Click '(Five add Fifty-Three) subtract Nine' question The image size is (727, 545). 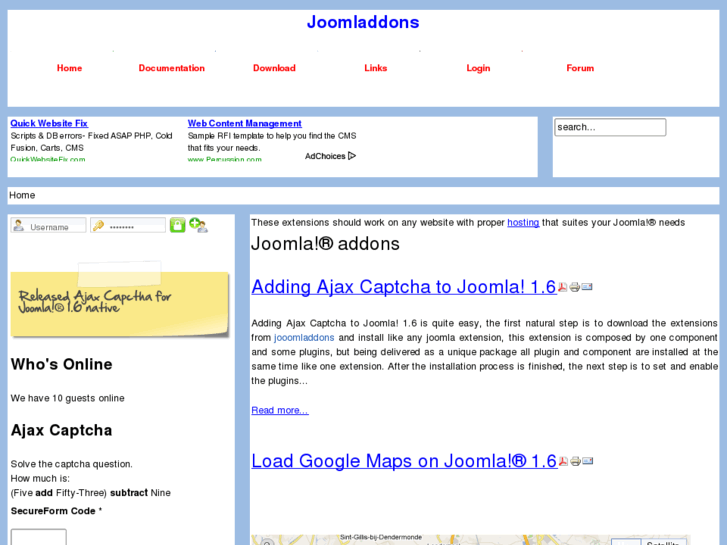pos(91,493)
